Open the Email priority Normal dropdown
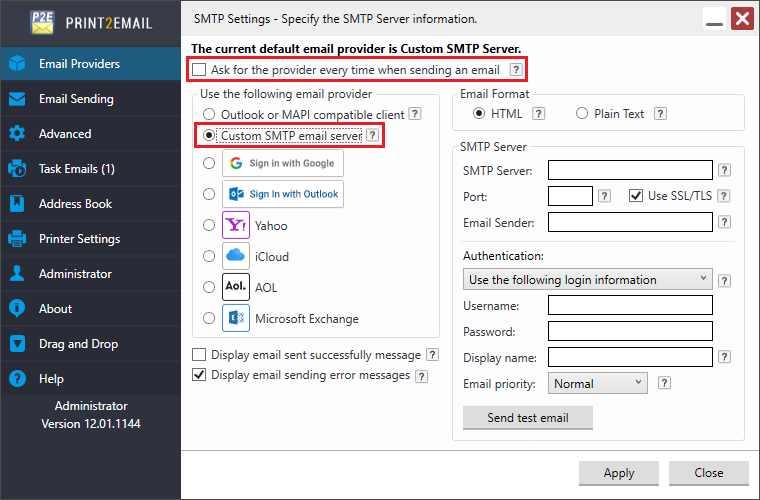The width and height of the screenshot is (760, 500). point(598,383)
